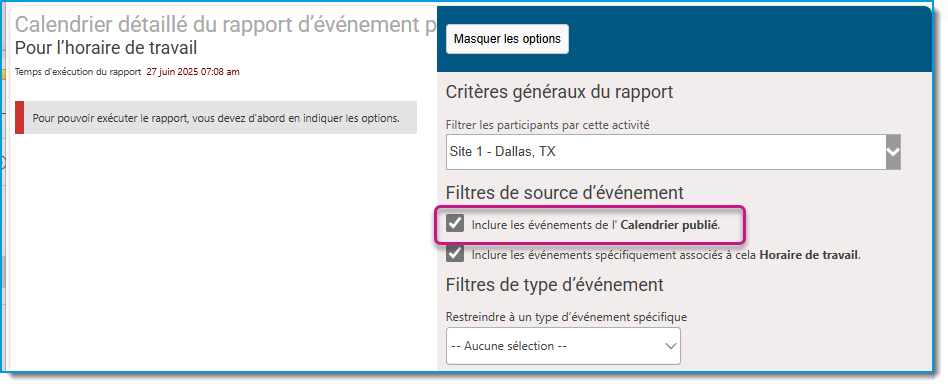Toggle the Calendrier publié events checkbox

455,223
